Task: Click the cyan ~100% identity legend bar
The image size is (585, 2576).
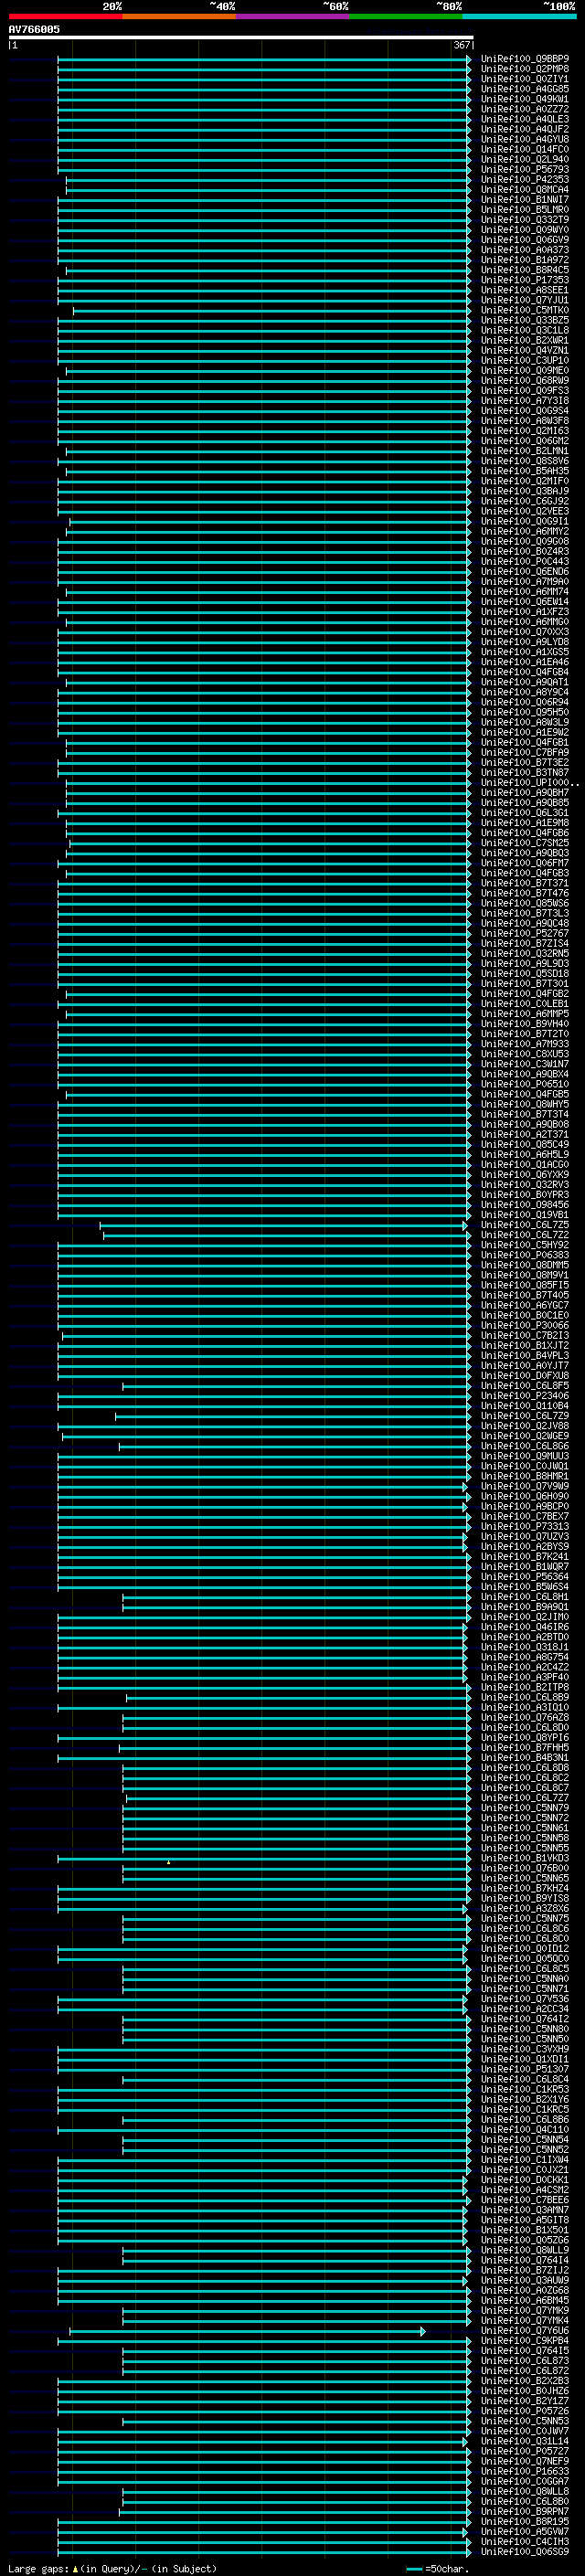Action: click(x=519, y=16)
